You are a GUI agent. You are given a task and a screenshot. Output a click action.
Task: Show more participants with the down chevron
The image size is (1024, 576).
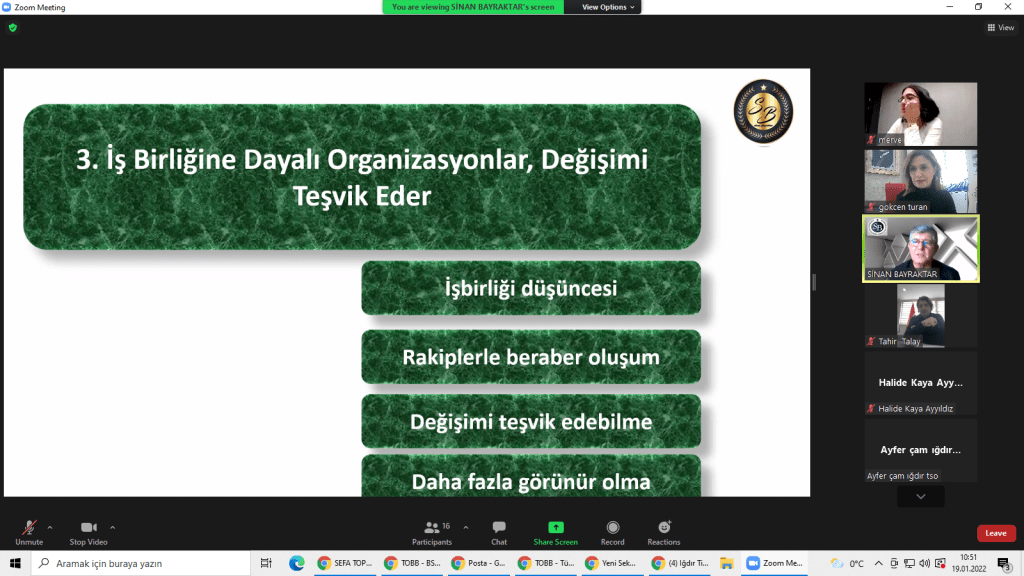click(920, 497)
